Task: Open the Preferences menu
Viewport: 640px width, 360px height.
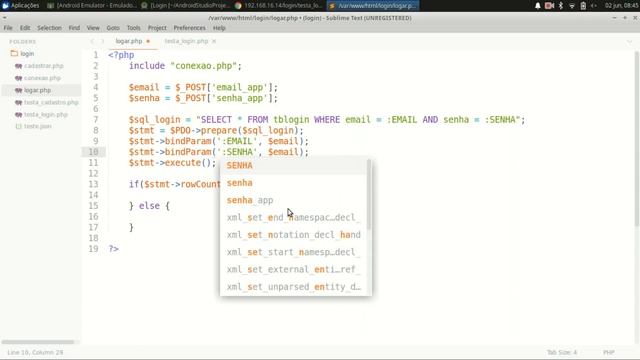Action: click(x=189, y=28)
